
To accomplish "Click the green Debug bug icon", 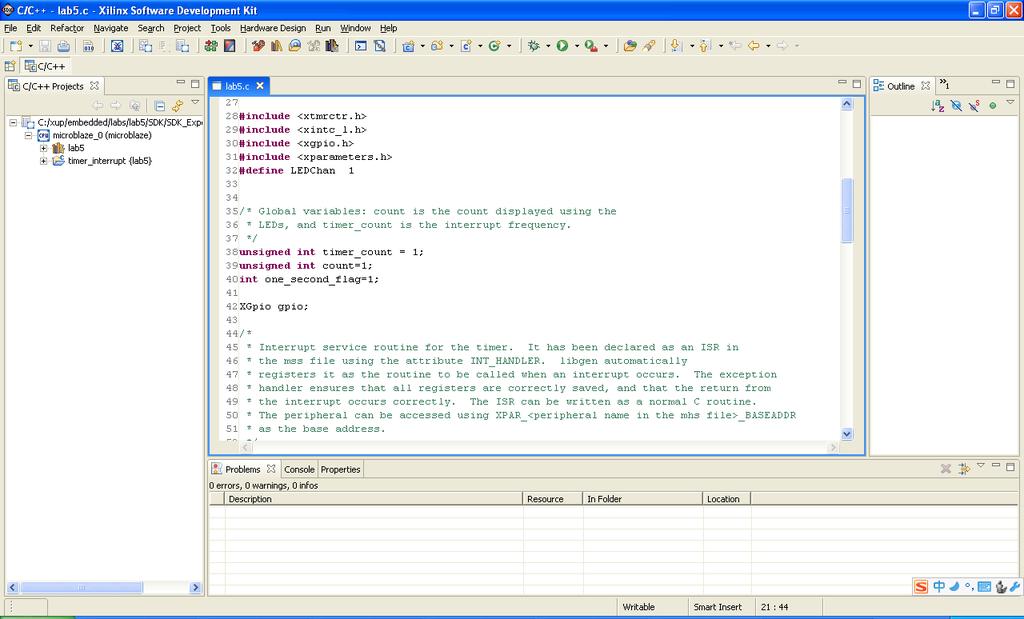I will 534,46.
